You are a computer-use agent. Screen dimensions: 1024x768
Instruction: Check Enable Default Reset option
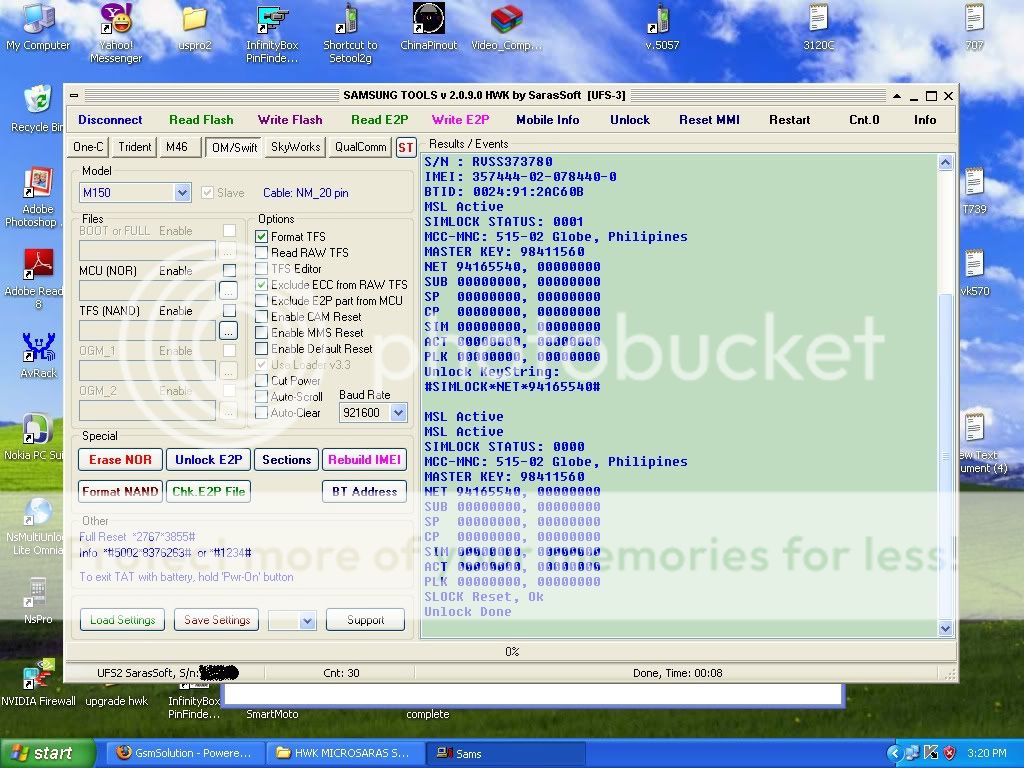[x=261, y=349]
